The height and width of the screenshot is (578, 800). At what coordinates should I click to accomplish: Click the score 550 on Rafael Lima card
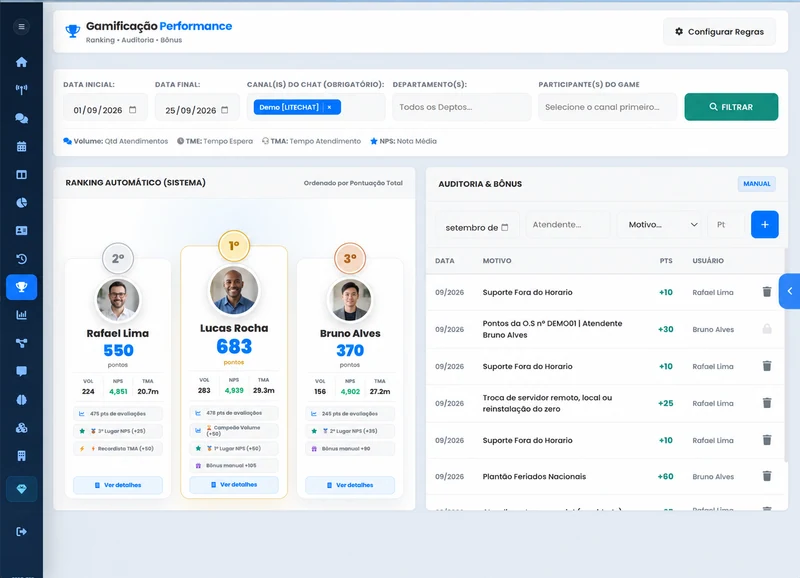pyautogui.click(x=118, y=350)
